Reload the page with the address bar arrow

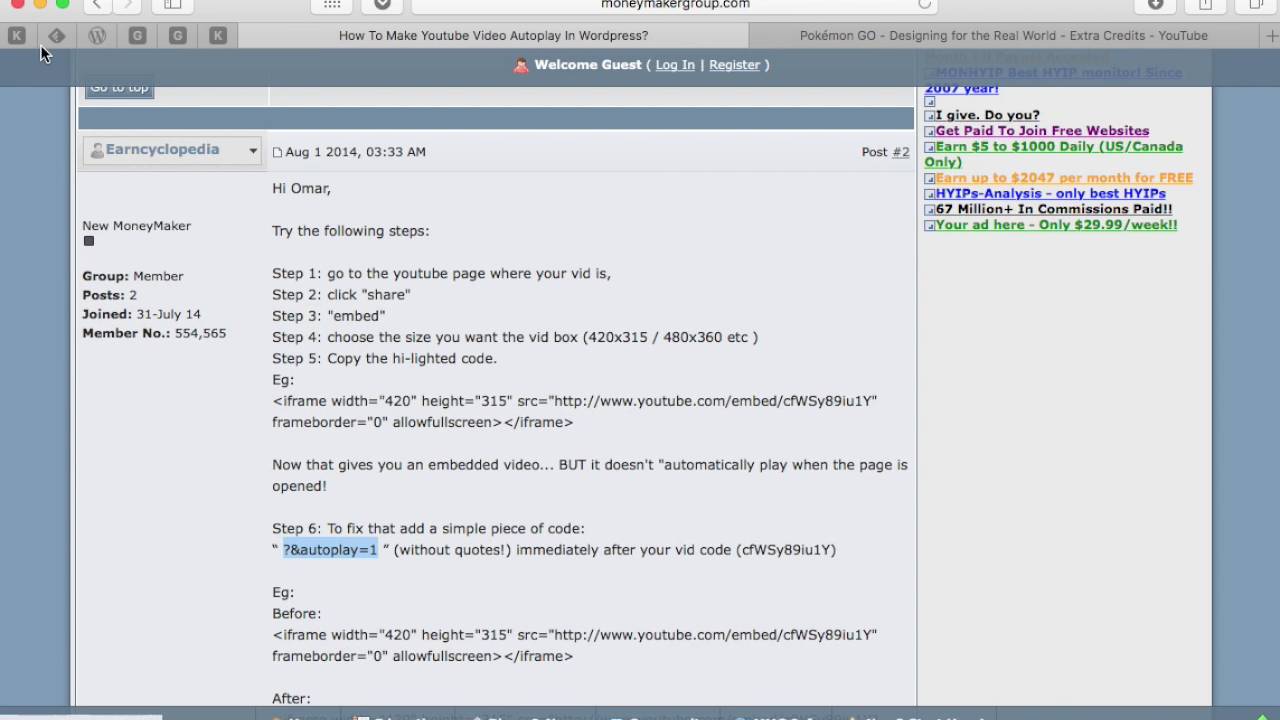(x=924, y=4)
